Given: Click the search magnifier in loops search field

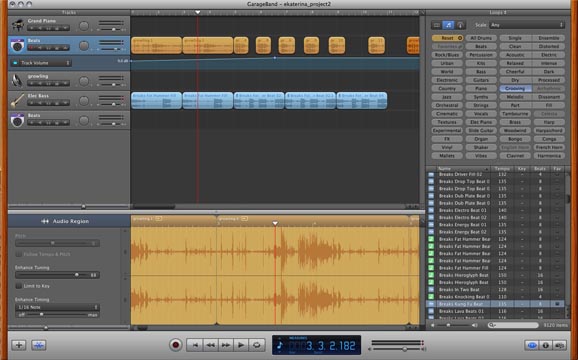Looking at the screenshot, I should click(491, 325).
